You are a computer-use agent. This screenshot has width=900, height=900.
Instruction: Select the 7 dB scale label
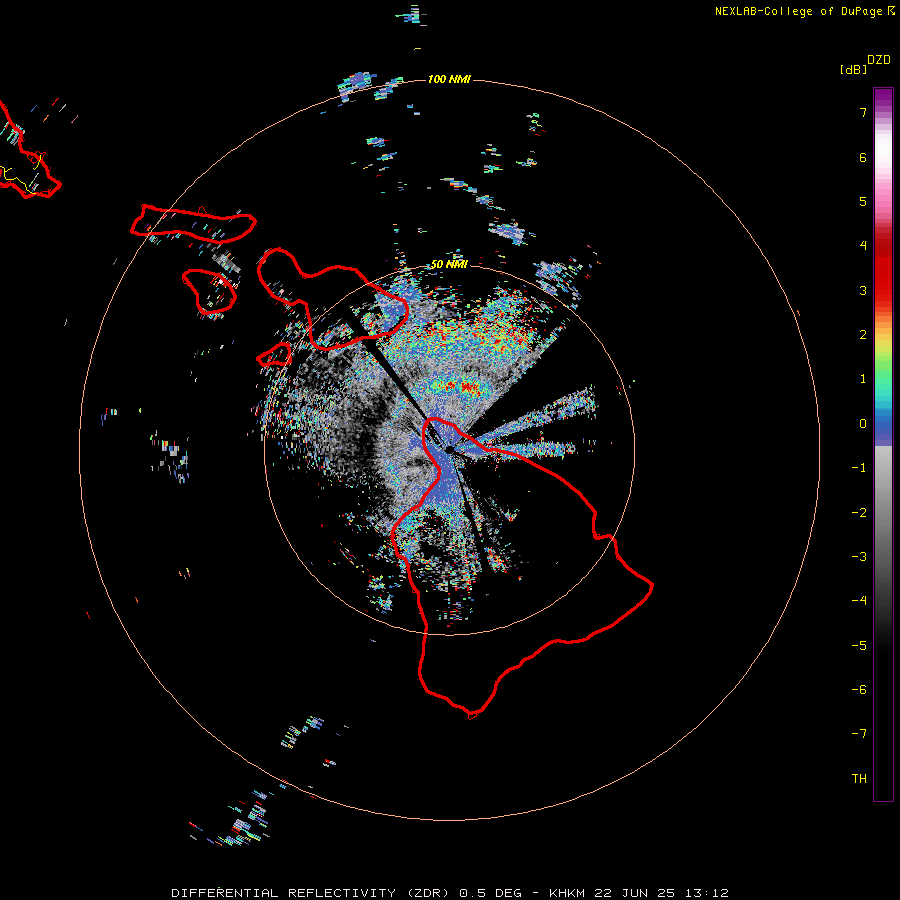click(863, 112)
